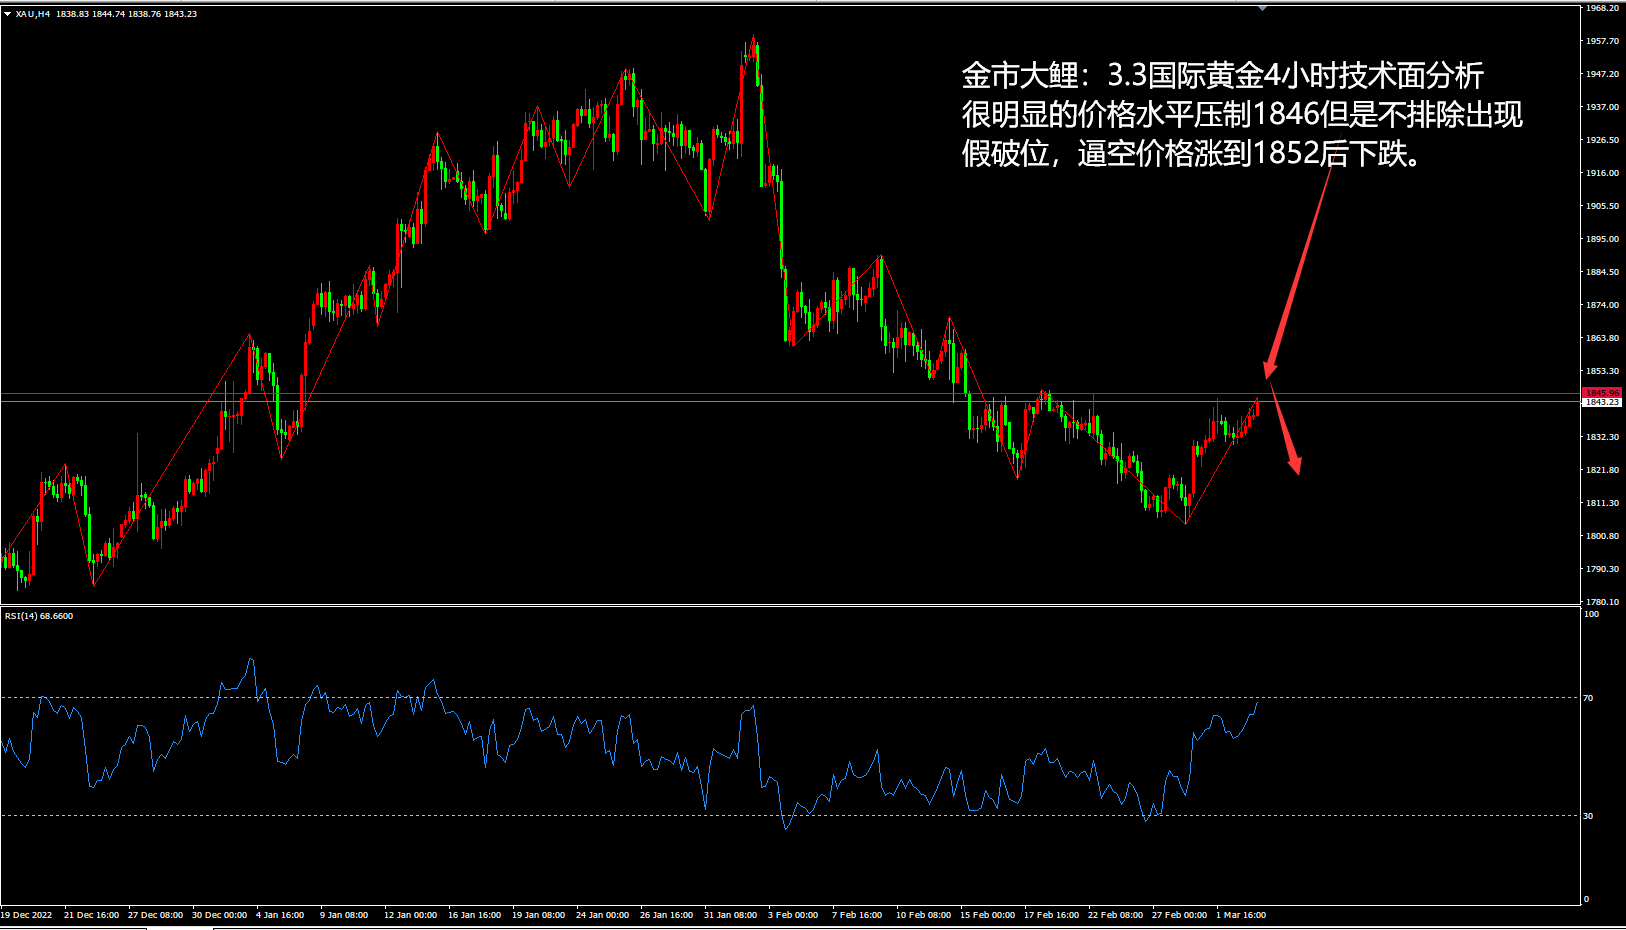The image size is (1626, 930).
Task: Click the RSI 70 level label
Action: pos(1588,698)
